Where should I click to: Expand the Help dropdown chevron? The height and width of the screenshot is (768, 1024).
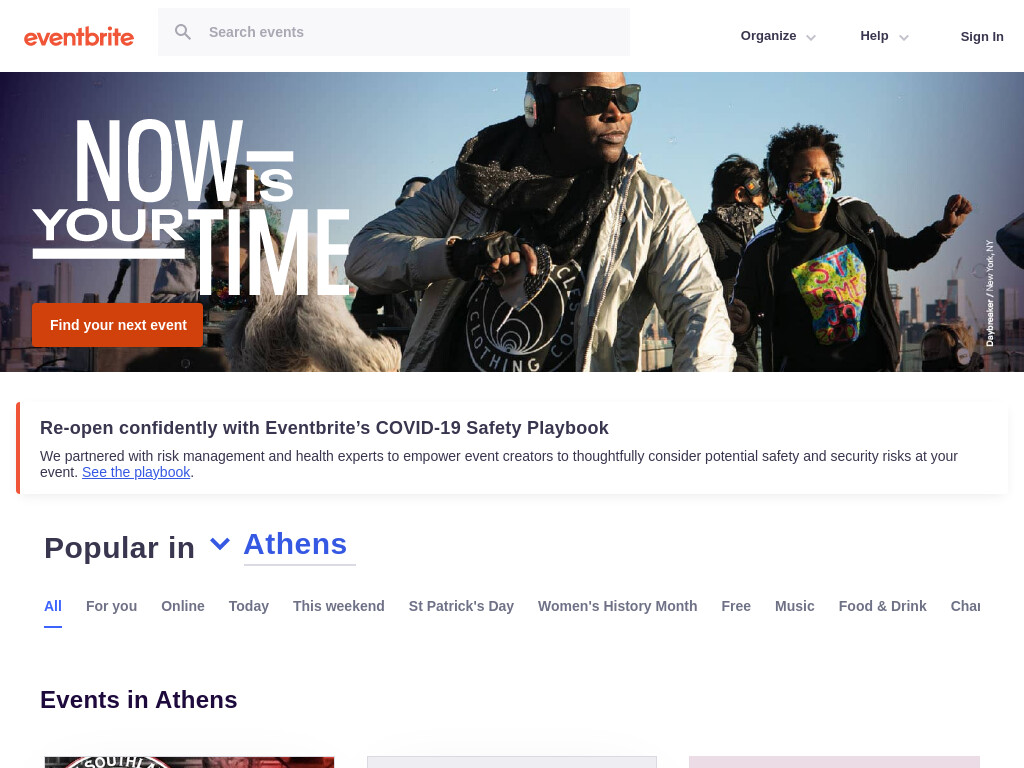(x=904, y=37)
